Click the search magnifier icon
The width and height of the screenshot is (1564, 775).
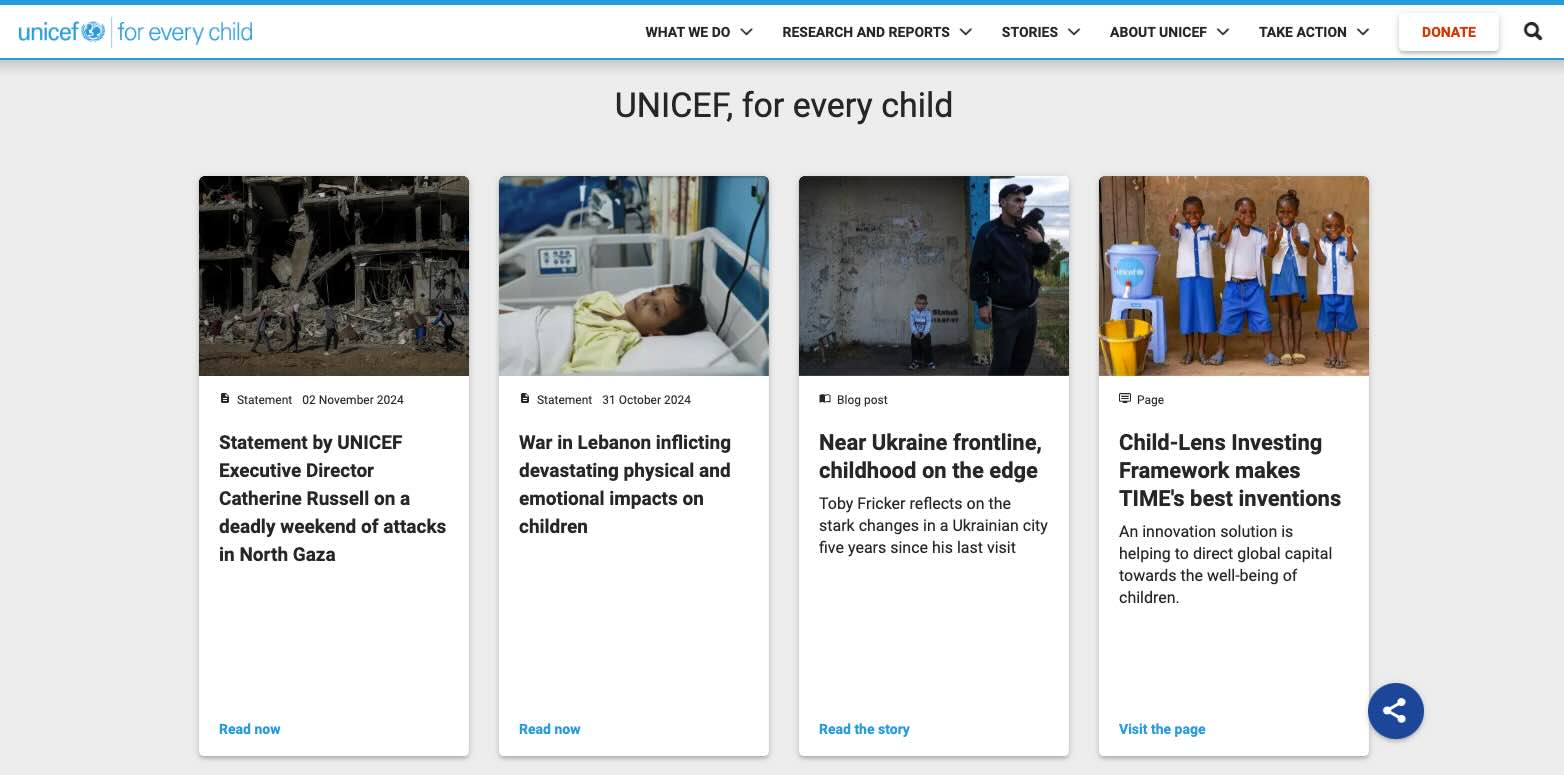coord(1532,32)
